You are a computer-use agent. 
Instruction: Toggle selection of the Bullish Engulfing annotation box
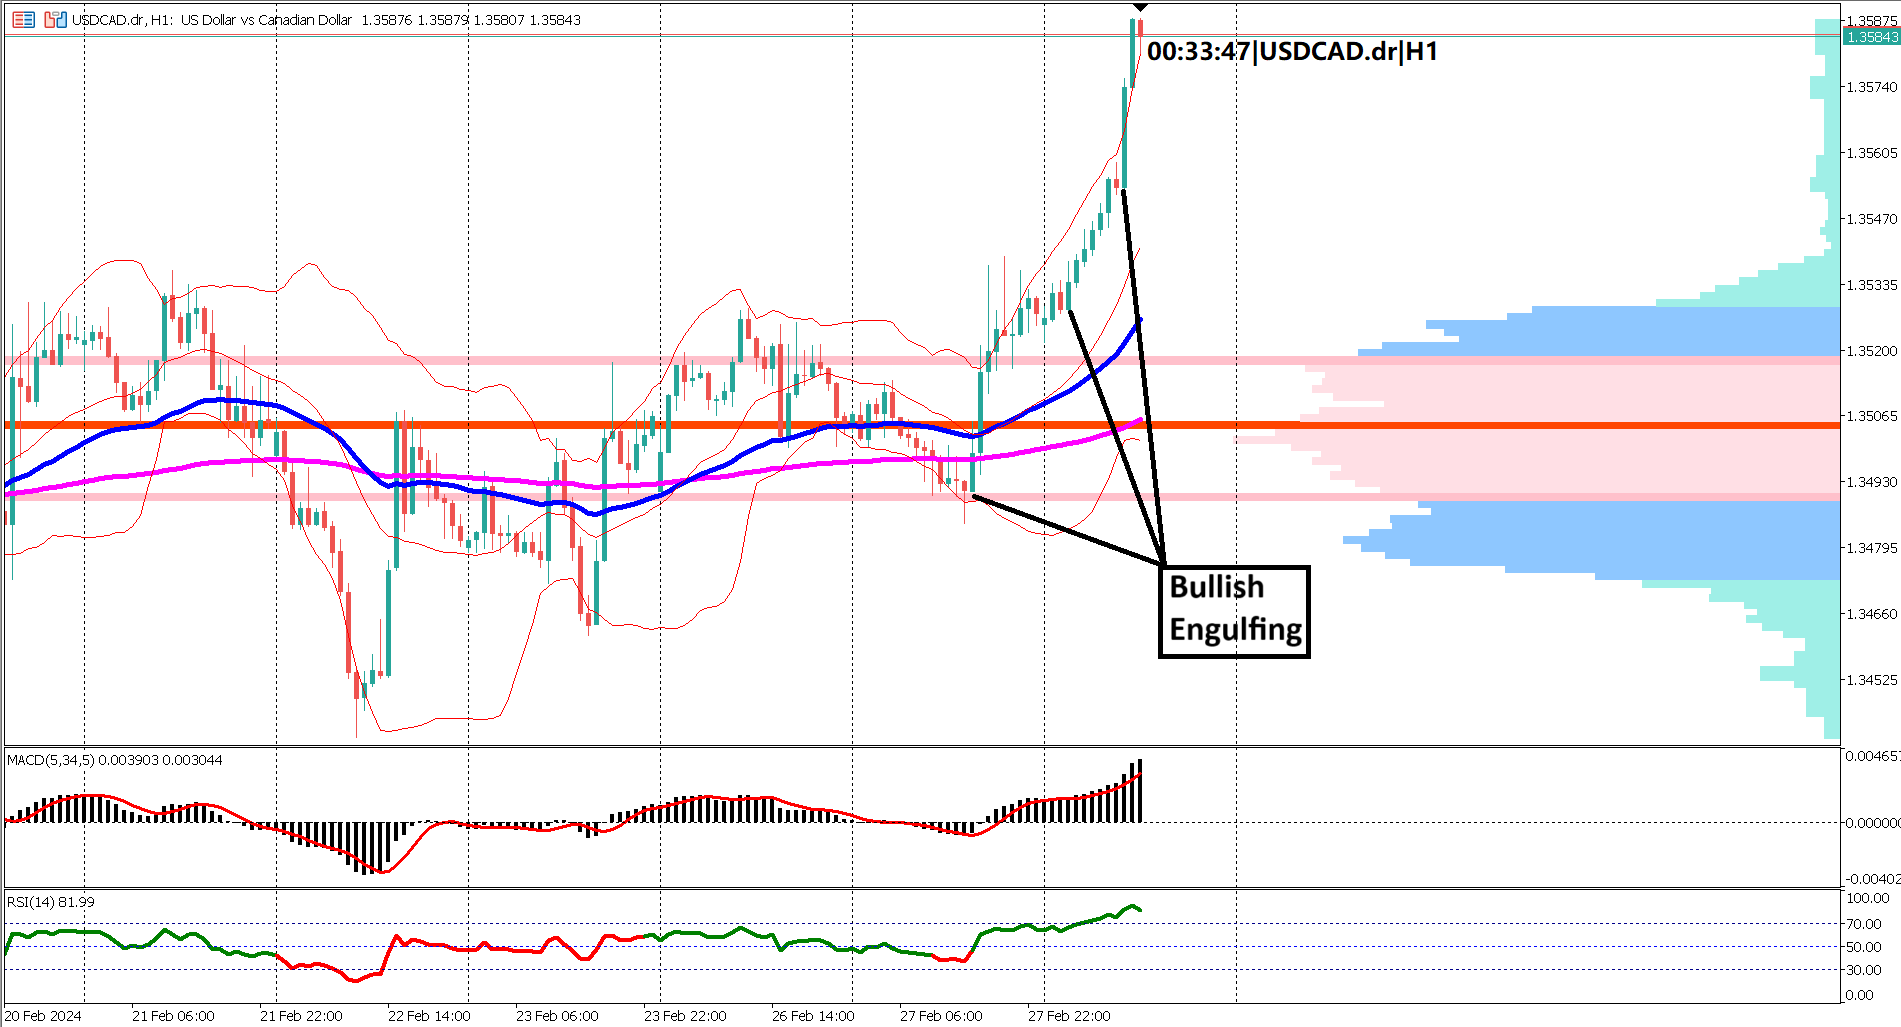1235,610
